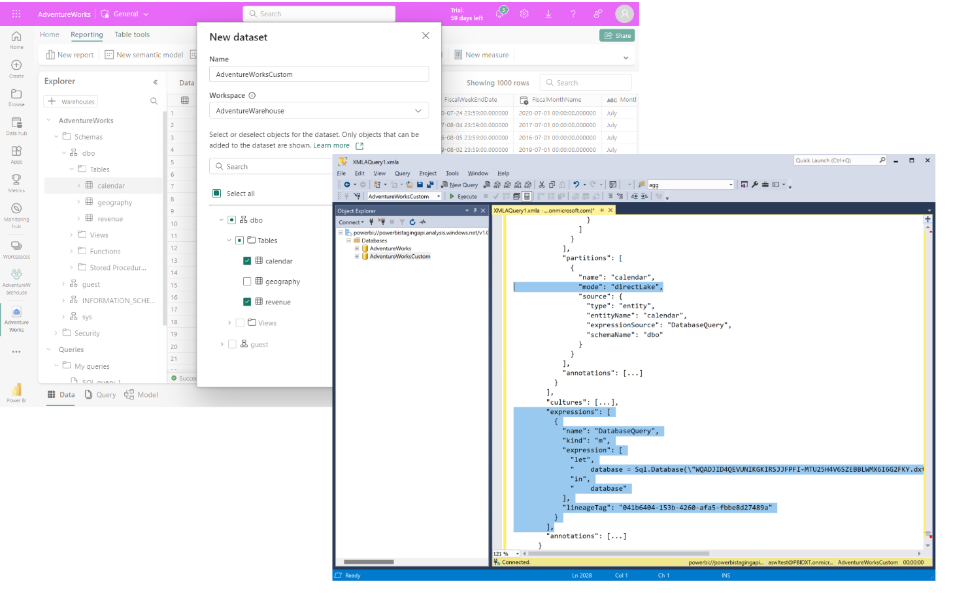
Task: Expand the AdventureWorksCustom database in Object Explorer
Action: 357,256
